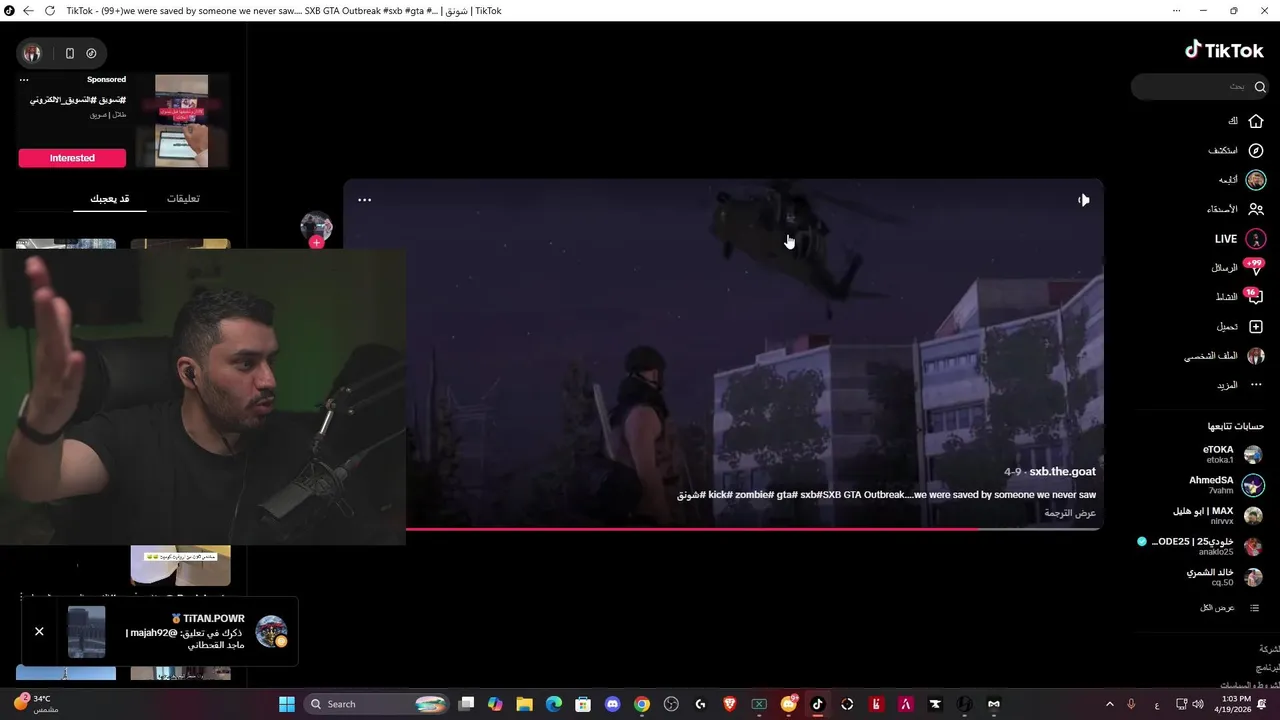Image resolution: width=1280 pixels, height=720 pixels.
Task: Click the Windows taskbar Search box
Action: 376,704
